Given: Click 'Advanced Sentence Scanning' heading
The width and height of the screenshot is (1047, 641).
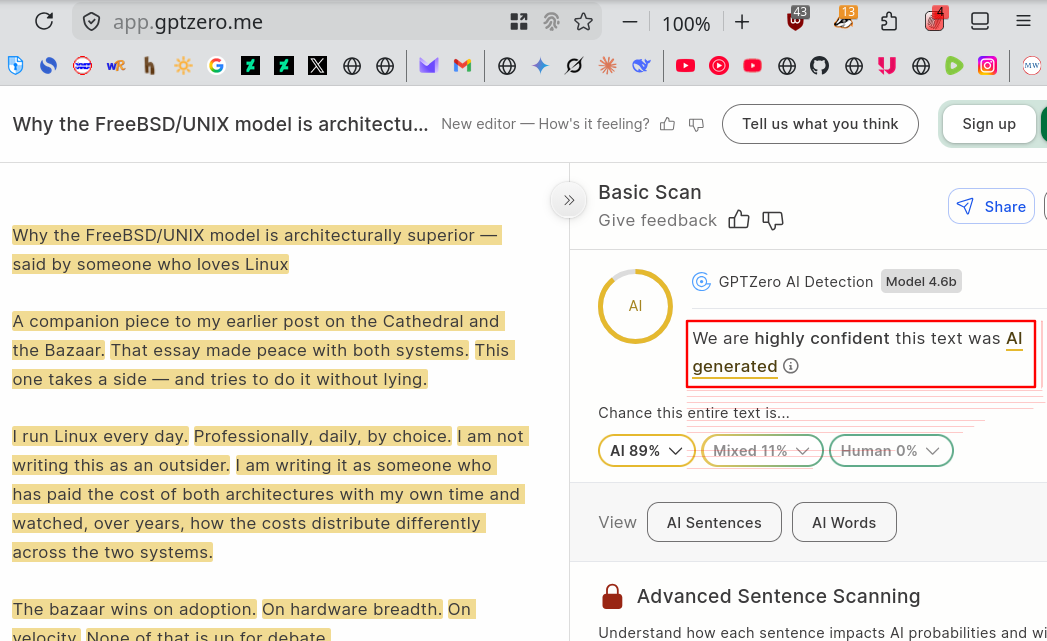Looking at the screenshot, I should point(779,596).
